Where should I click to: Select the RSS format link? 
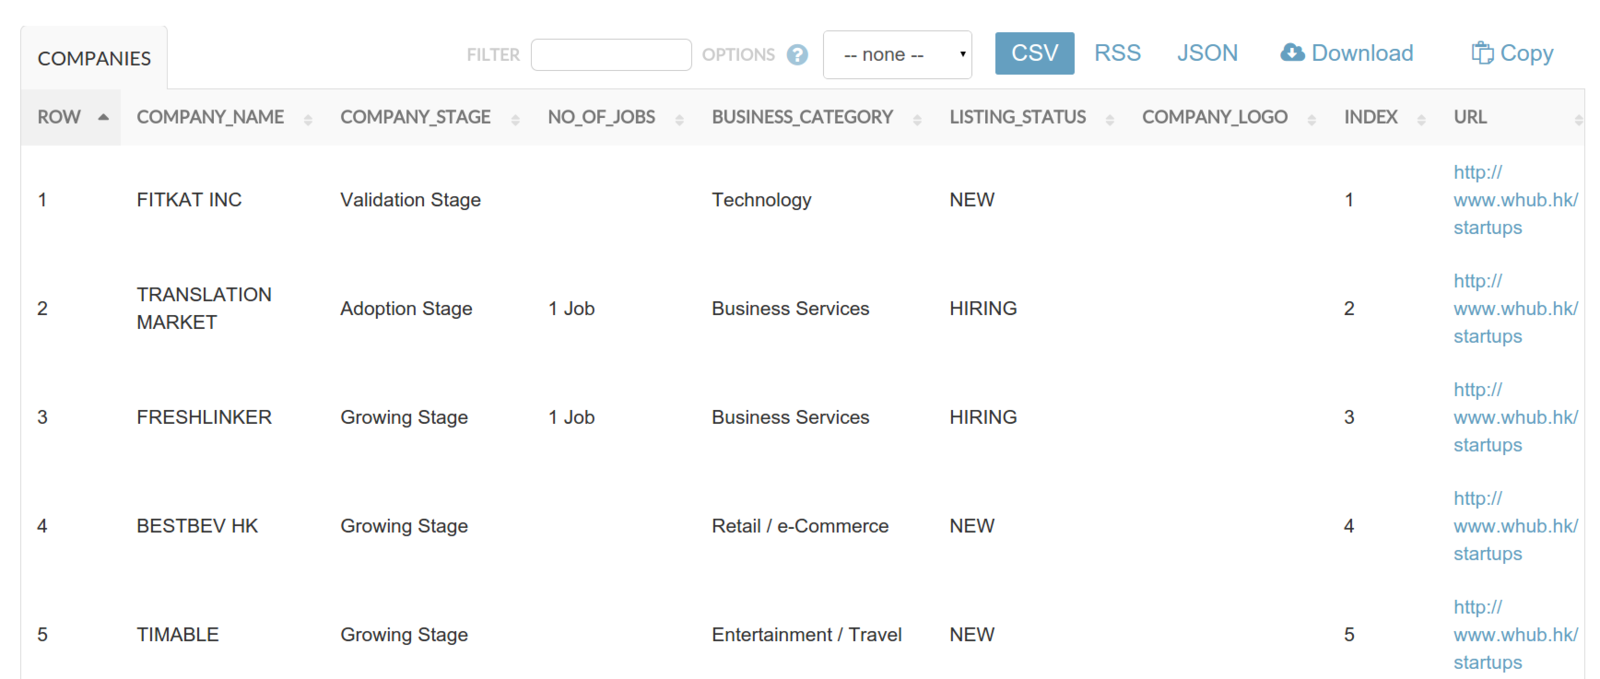[1117, 53]
